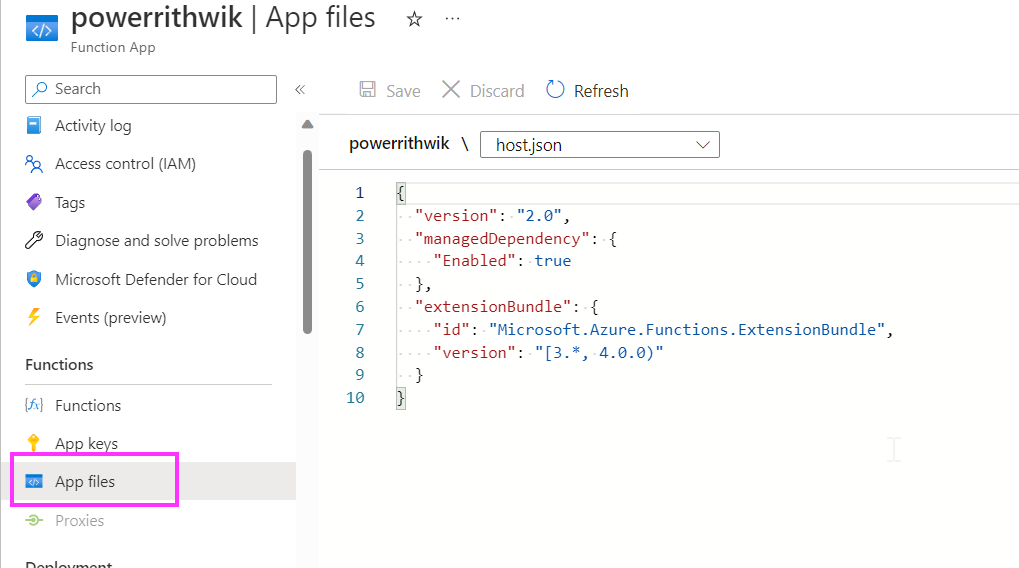The height and width of the screenshot is (568, 1019).
Task: Open App keys in sidebar
Action: [x=86, y=444]
